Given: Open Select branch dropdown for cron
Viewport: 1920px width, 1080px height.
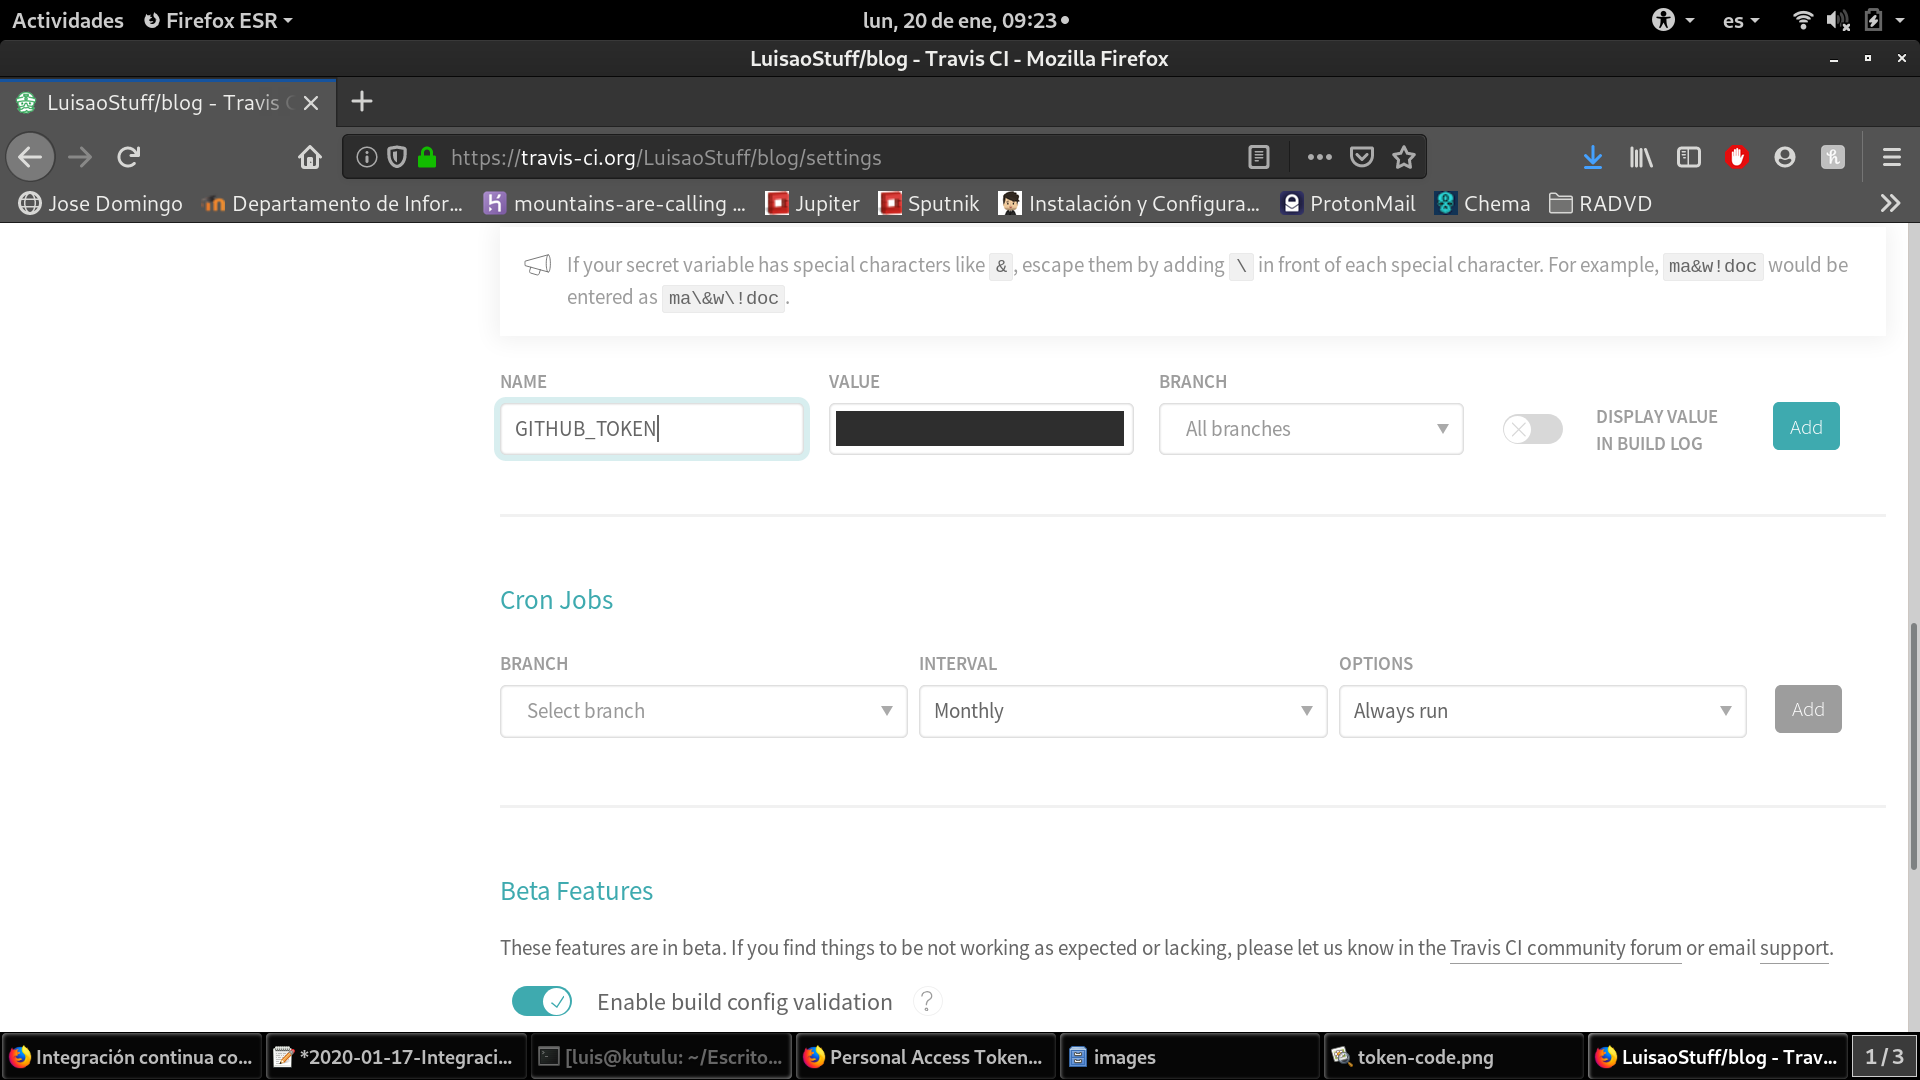Looking at the screenshot, I should pyautogui.click(x=703, y=711).
